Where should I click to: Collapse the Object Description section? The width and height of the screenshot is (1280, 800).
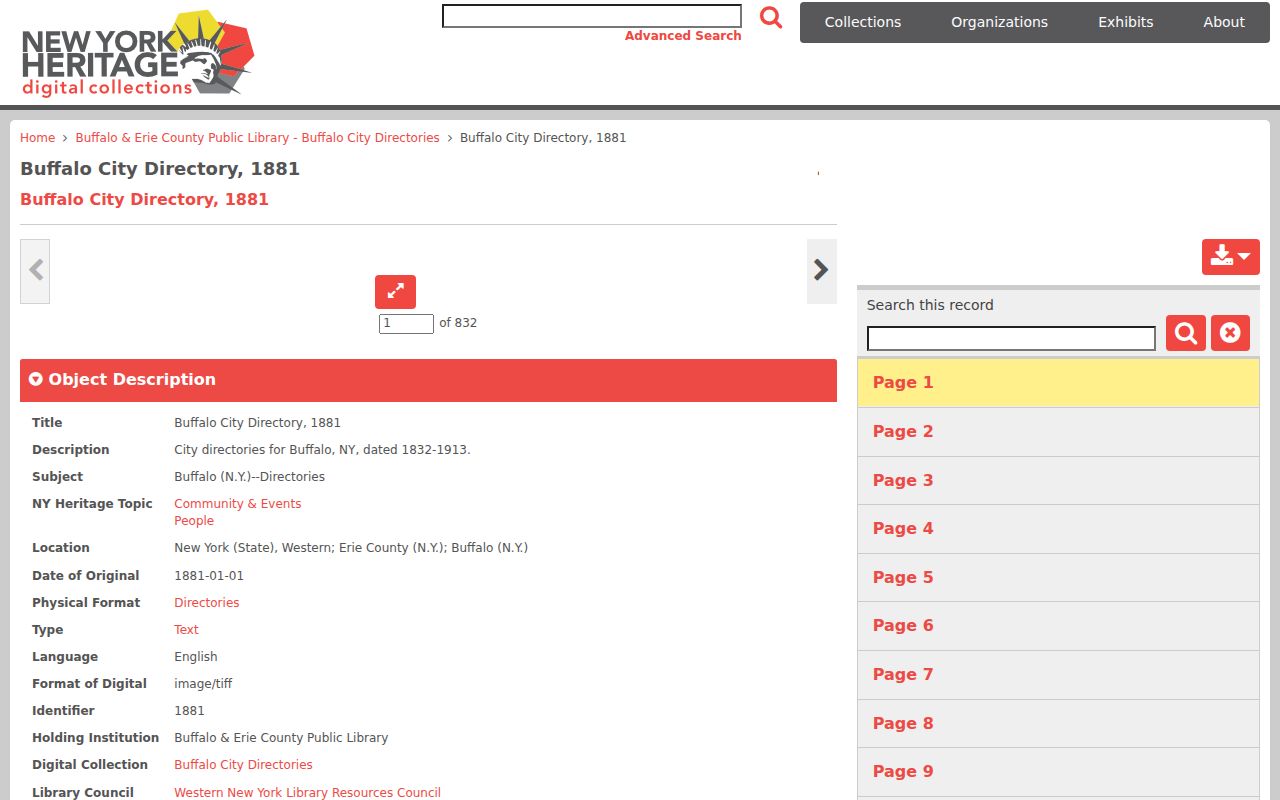click(428, 380)
